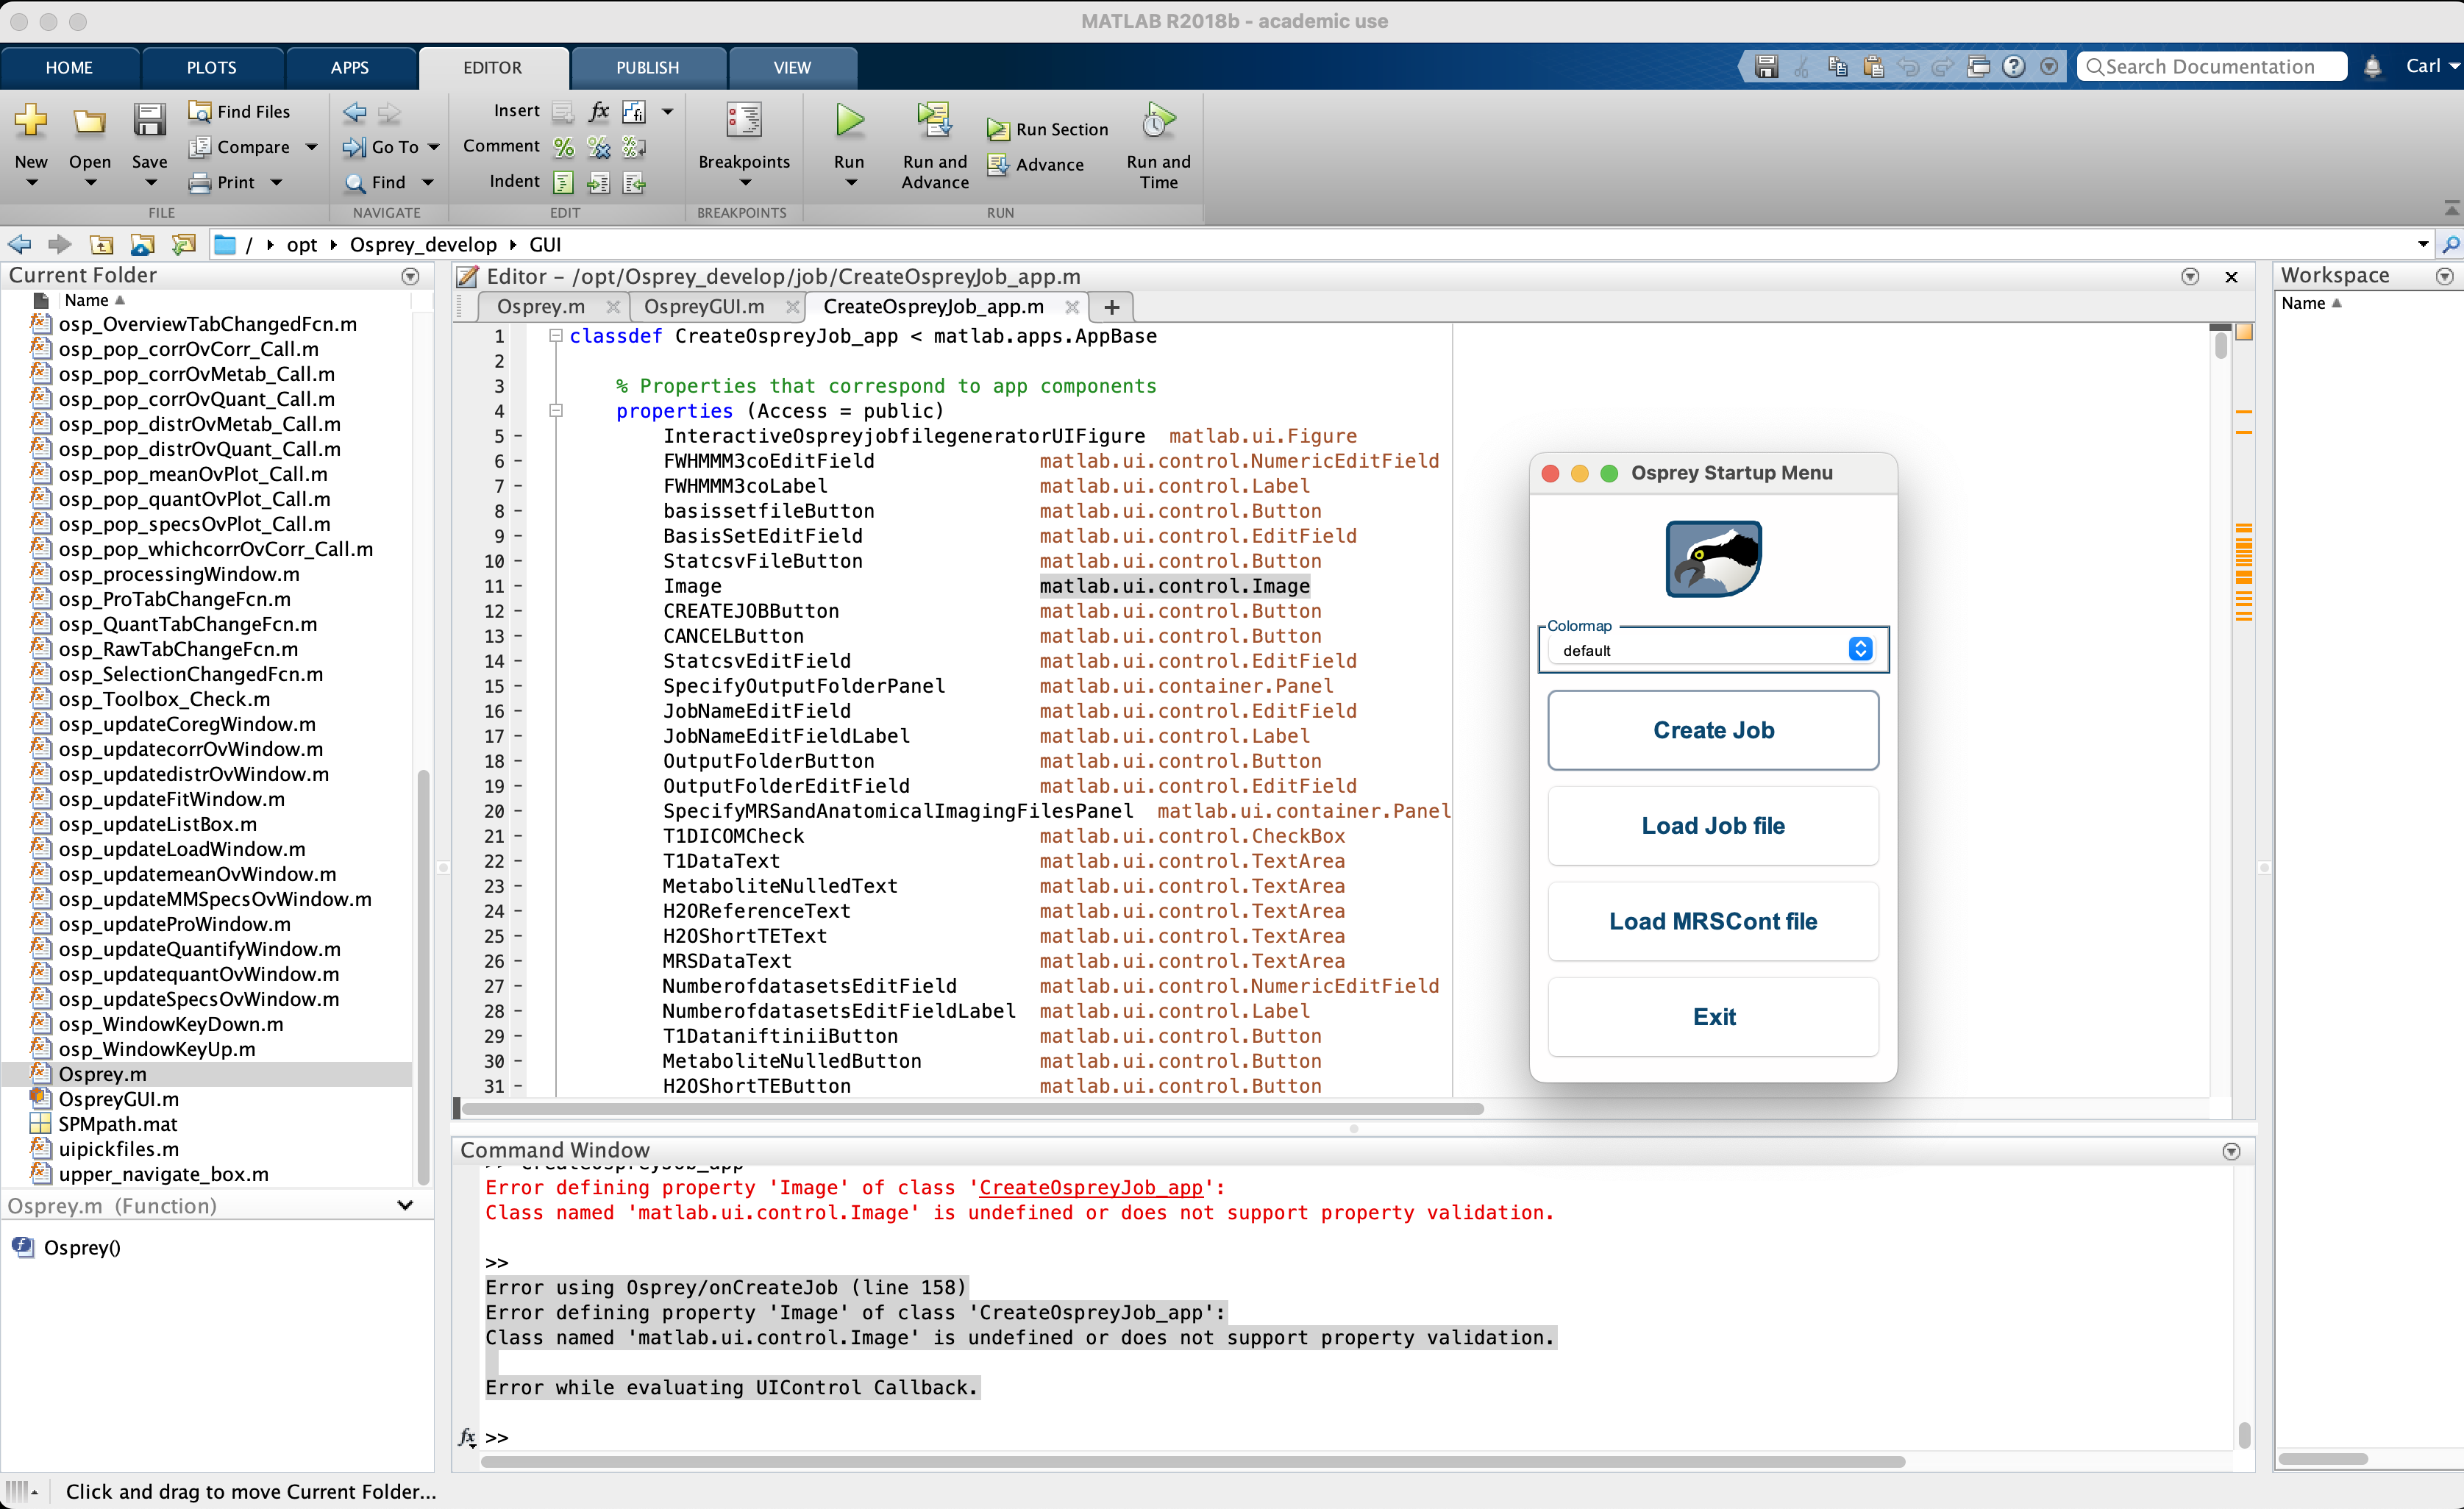2464x1509 pixels.
Task: Open MATLAB Help via the question mark icon
Action: [2014, 66]
